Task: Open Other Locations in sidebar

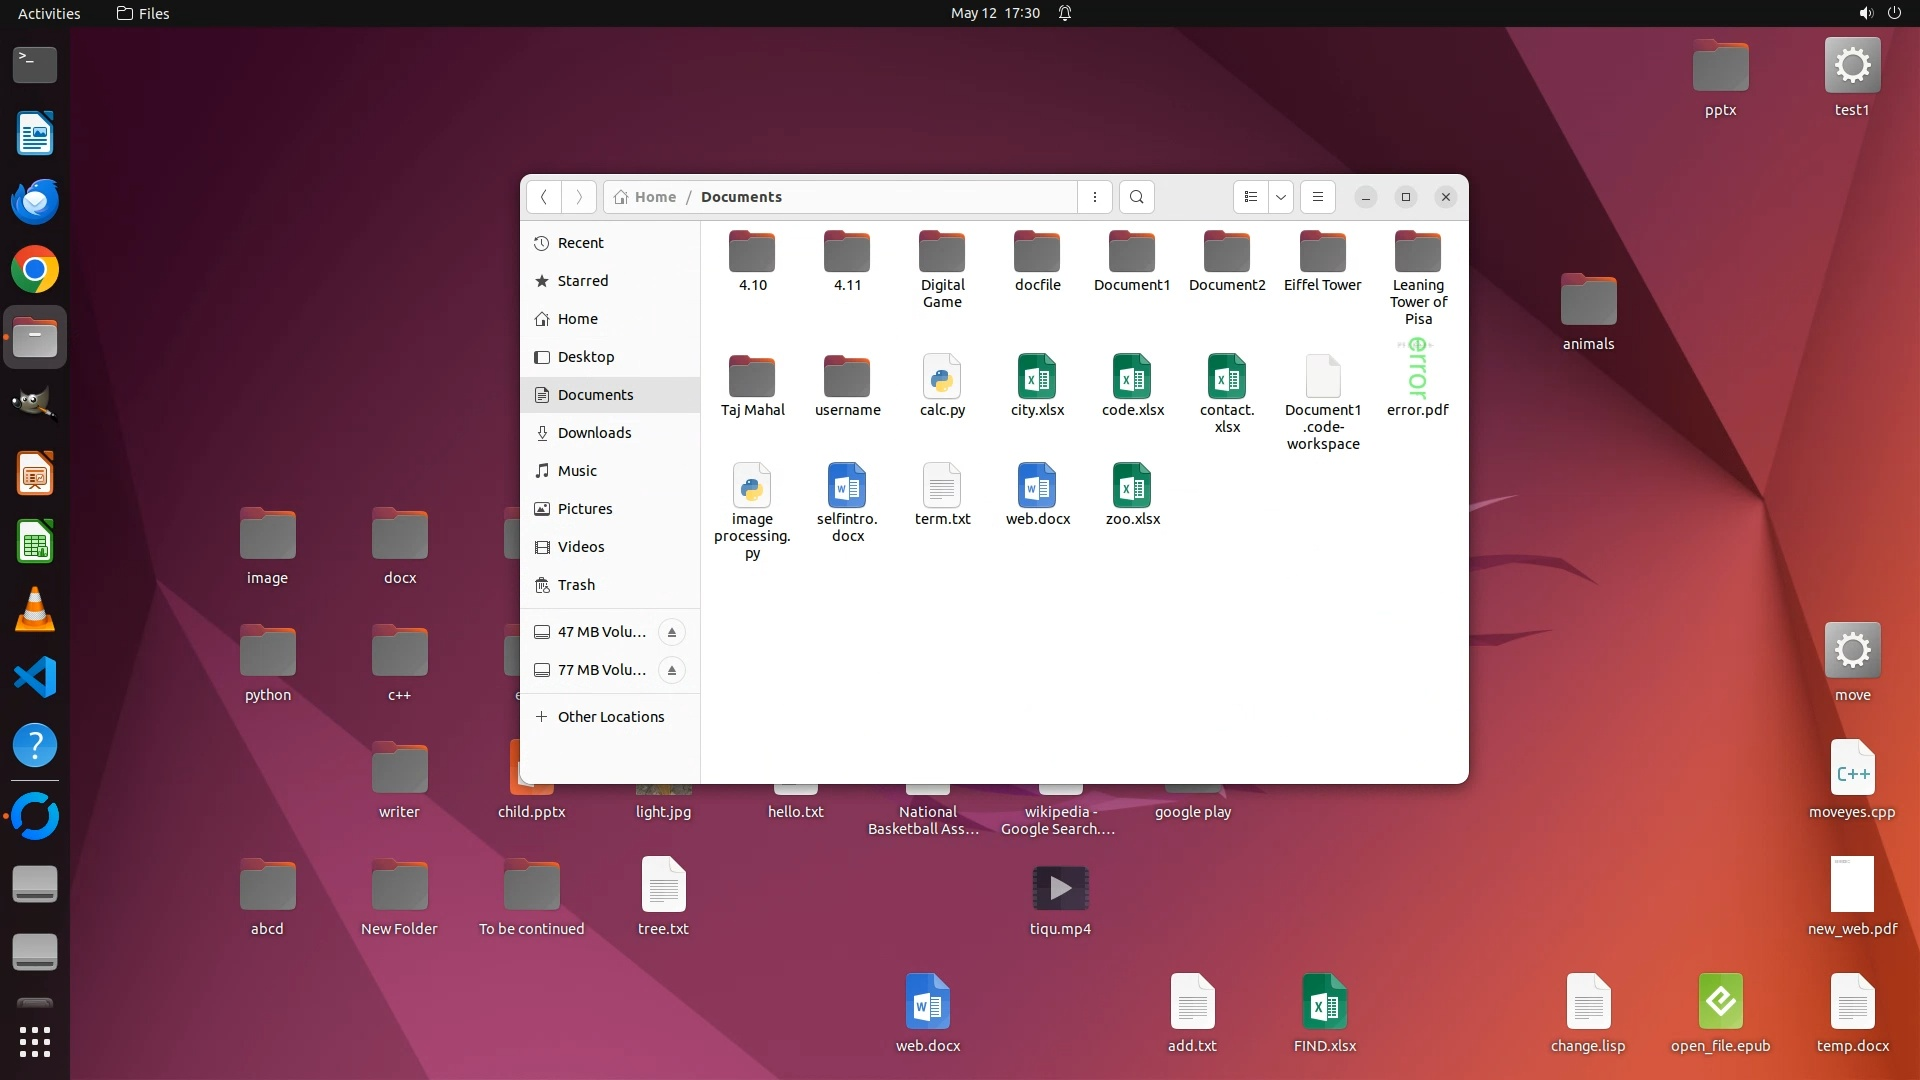Action: pyautogui.click(x=610, y=717)
